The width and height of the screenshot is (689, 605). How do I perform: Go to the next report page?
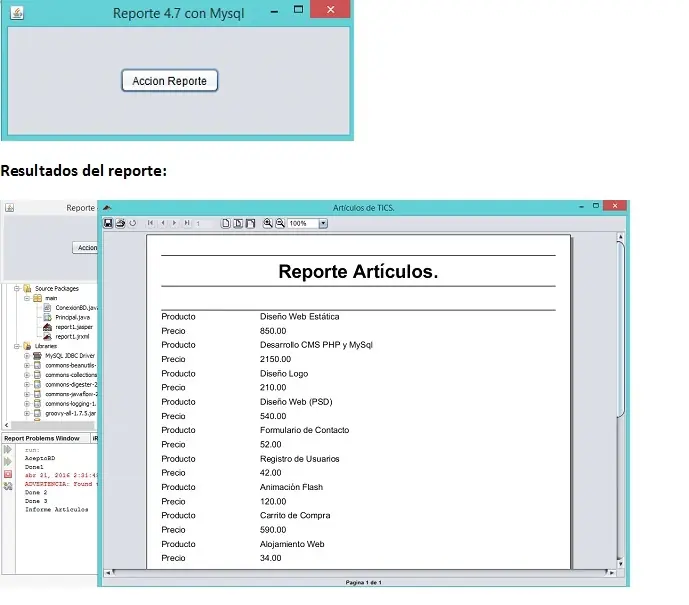point(175,223)
